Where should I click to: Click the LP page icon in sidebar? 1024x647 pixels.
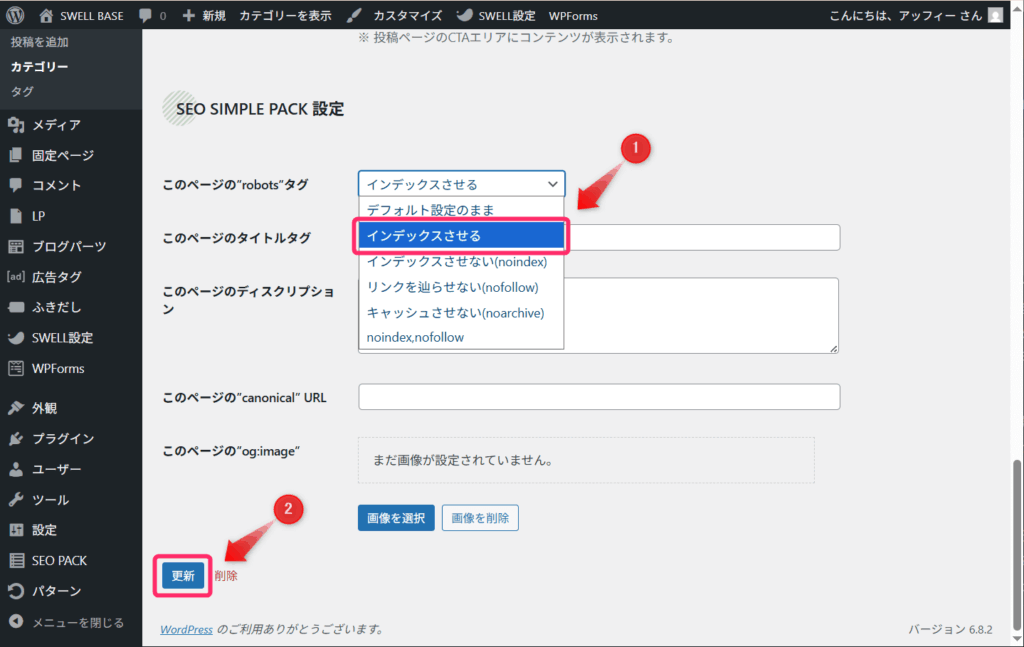[16, 215]
